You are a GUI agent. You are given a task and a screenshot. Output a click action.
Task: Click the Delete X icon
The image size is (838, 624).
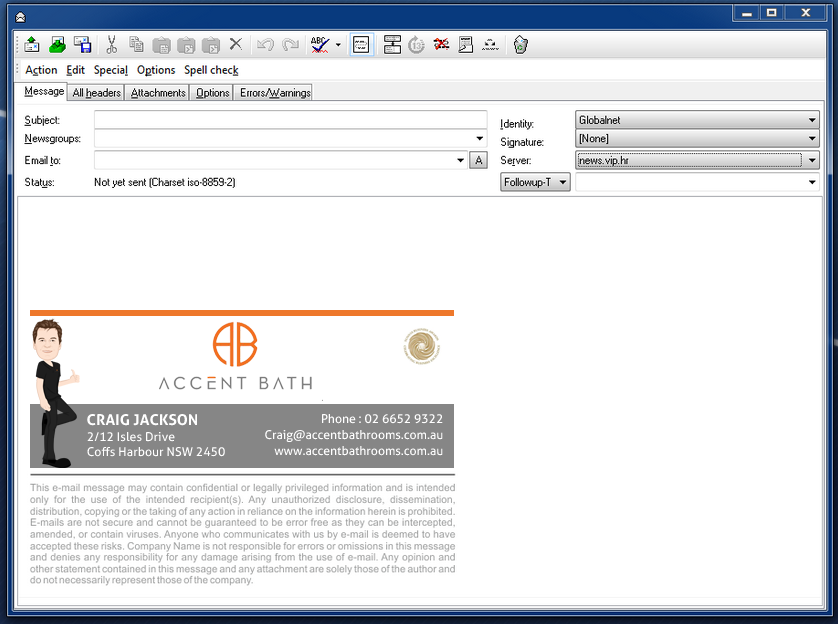[236, 44]
